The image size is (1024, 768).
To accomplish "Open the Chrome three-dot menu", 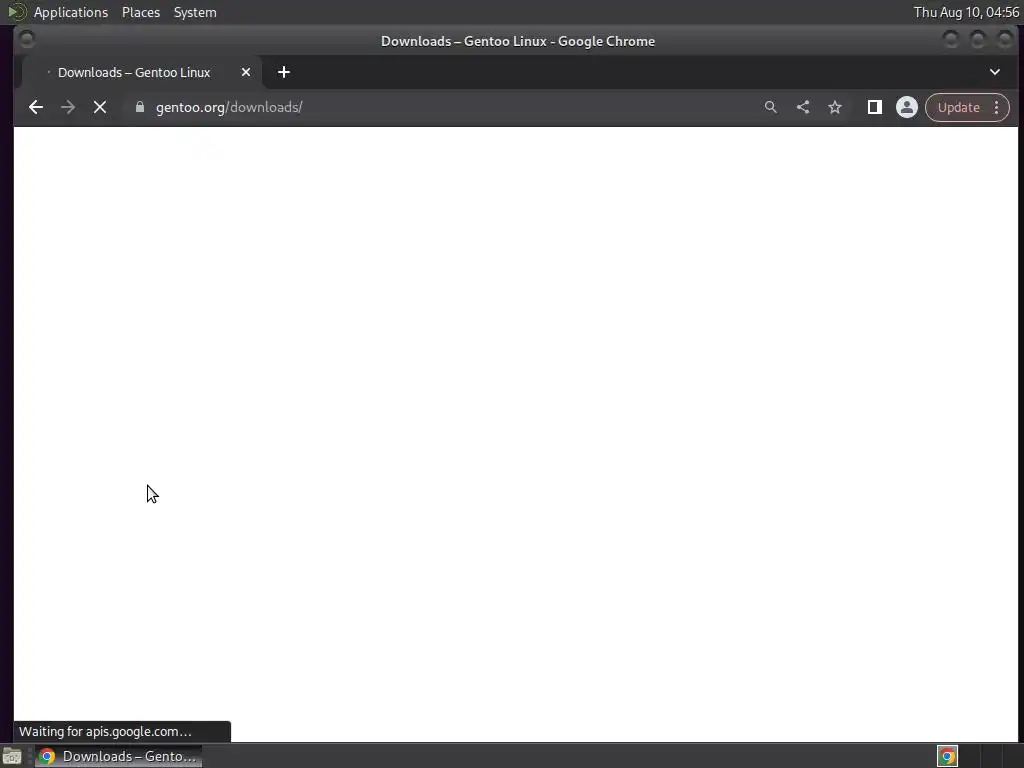I will [997, 107].
